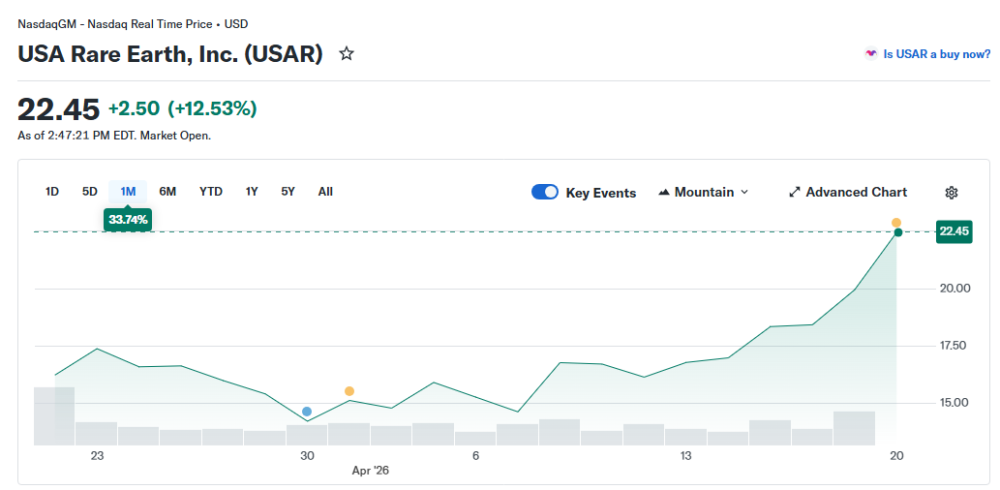Click the purple heart icon beside USAR buy link

point(871,54)
